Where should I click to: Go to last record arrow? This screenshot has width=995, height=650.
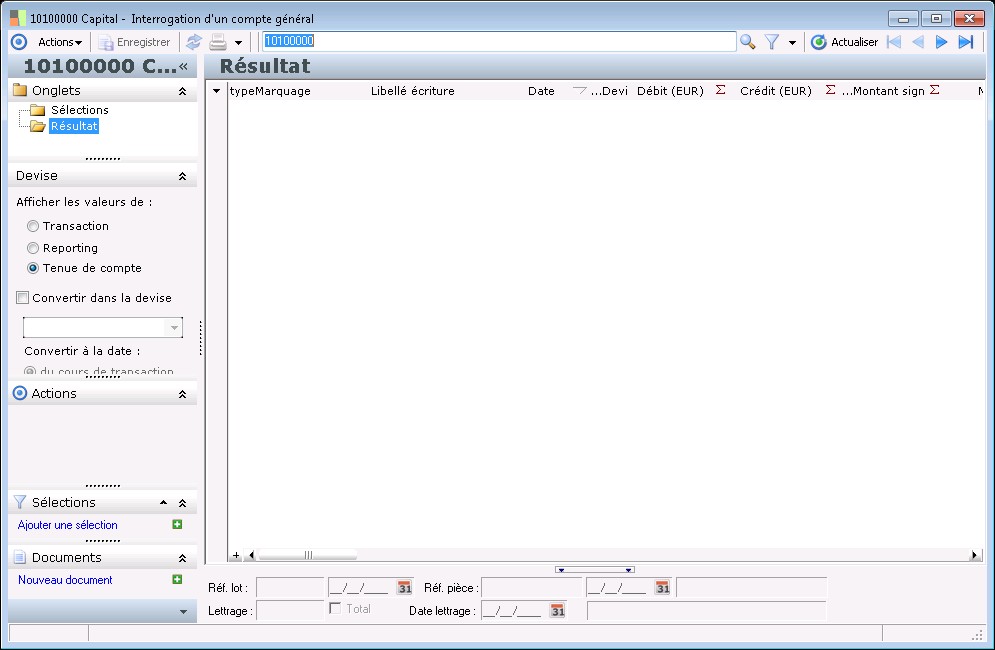[966, 42]
